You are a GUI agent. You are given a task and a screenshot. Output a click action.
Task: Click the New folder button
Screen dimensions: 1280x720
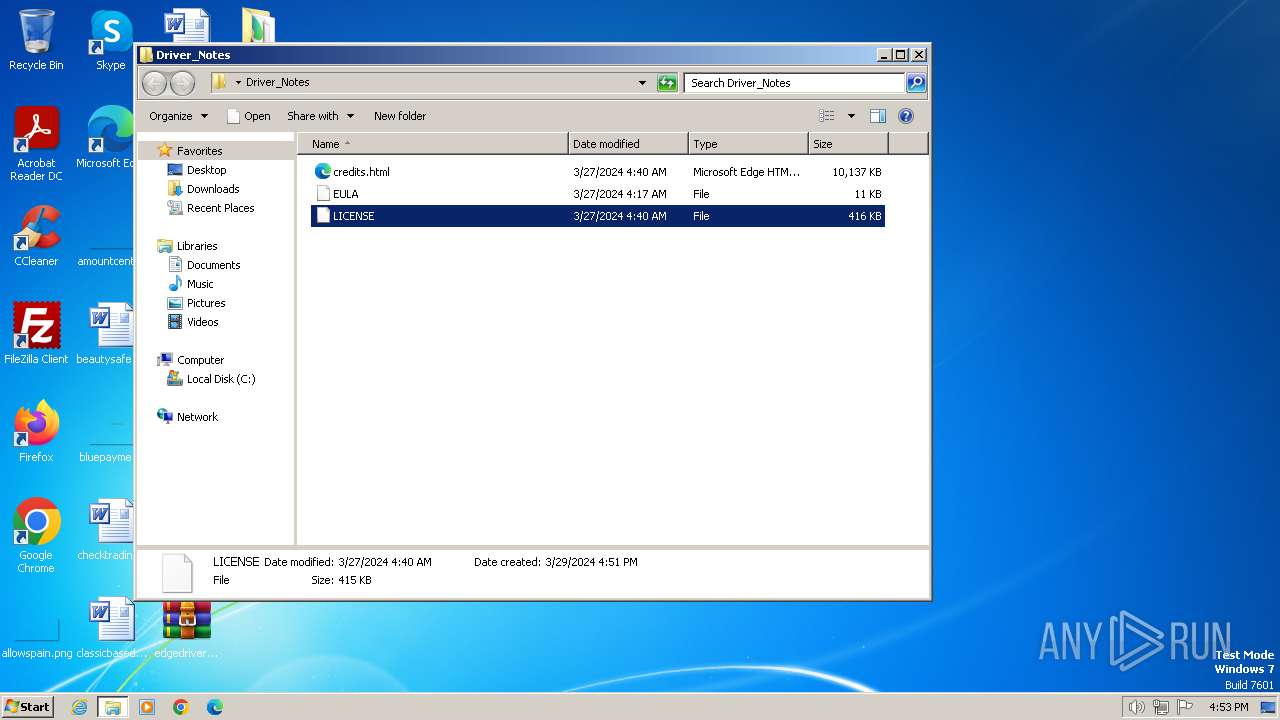tap(400, 116)
